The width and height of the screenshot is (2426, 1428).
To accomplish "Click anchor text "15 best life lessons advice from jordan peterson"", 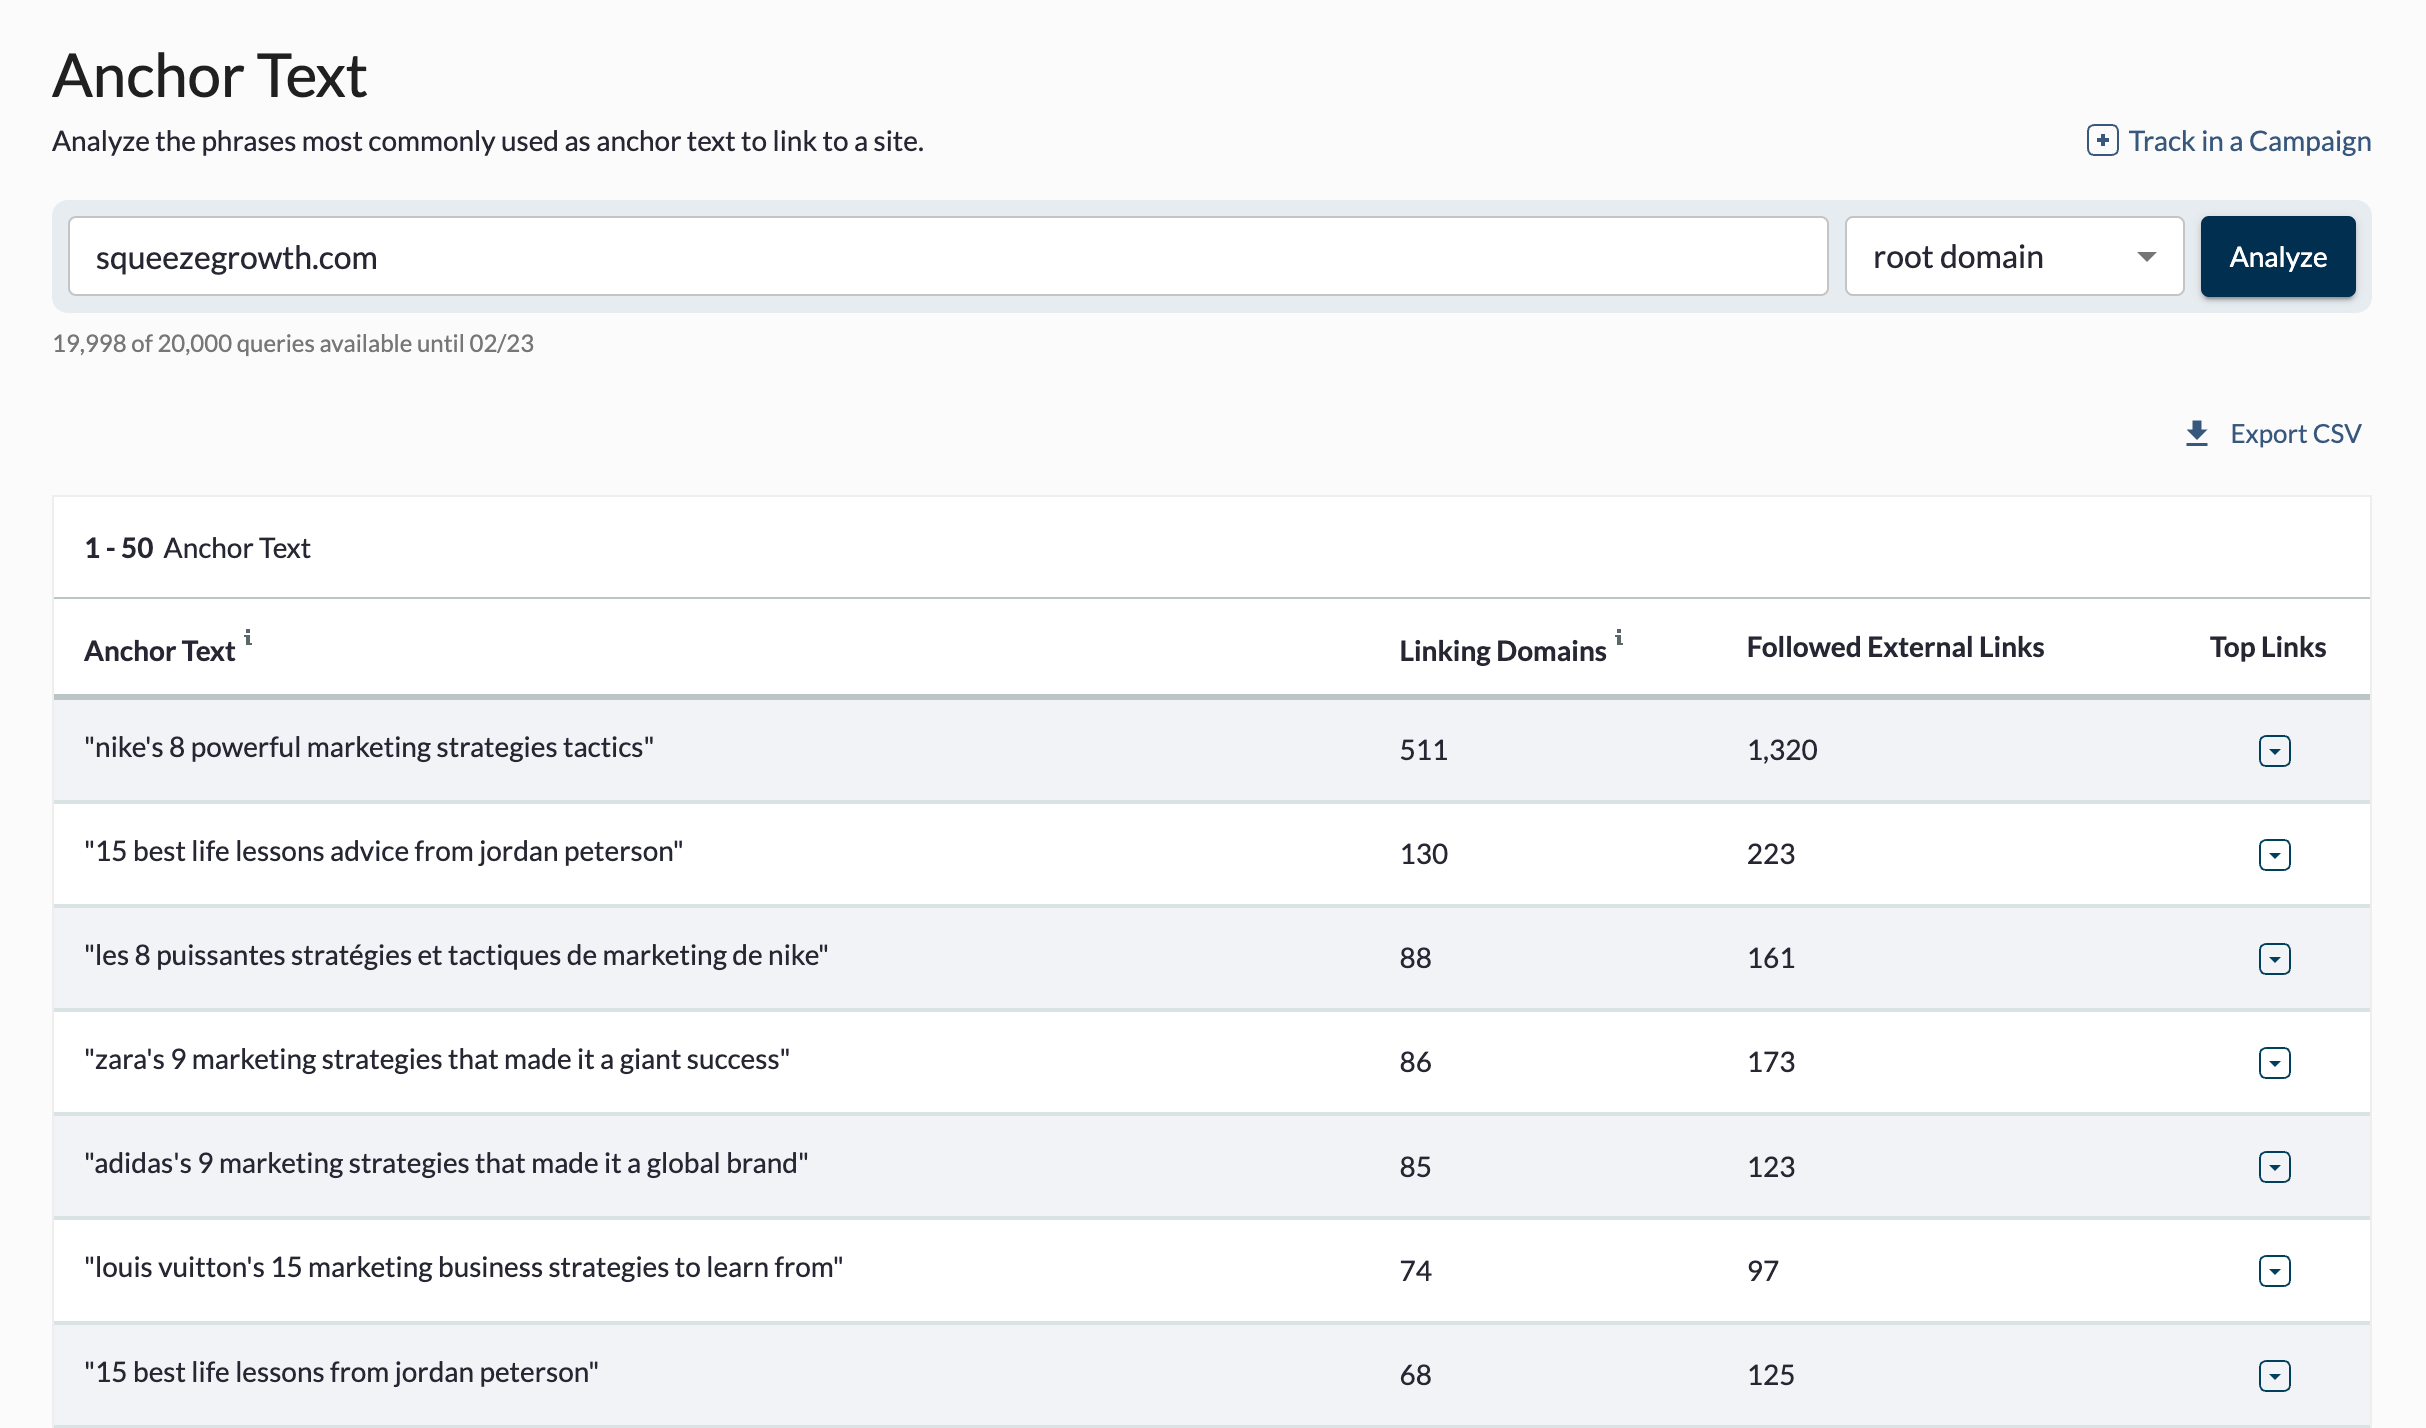I will (384, 851).
